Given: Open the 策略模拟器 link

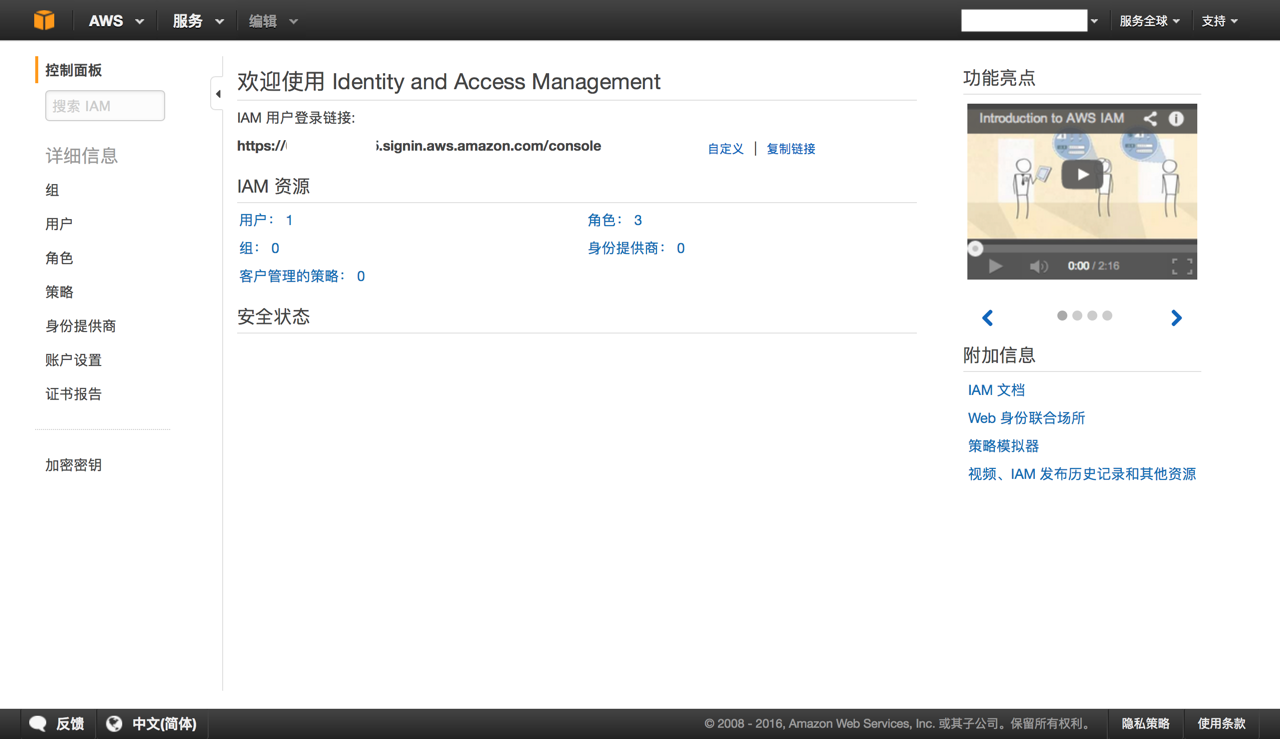Looking at the screenshot, I should click(1003, 446).
